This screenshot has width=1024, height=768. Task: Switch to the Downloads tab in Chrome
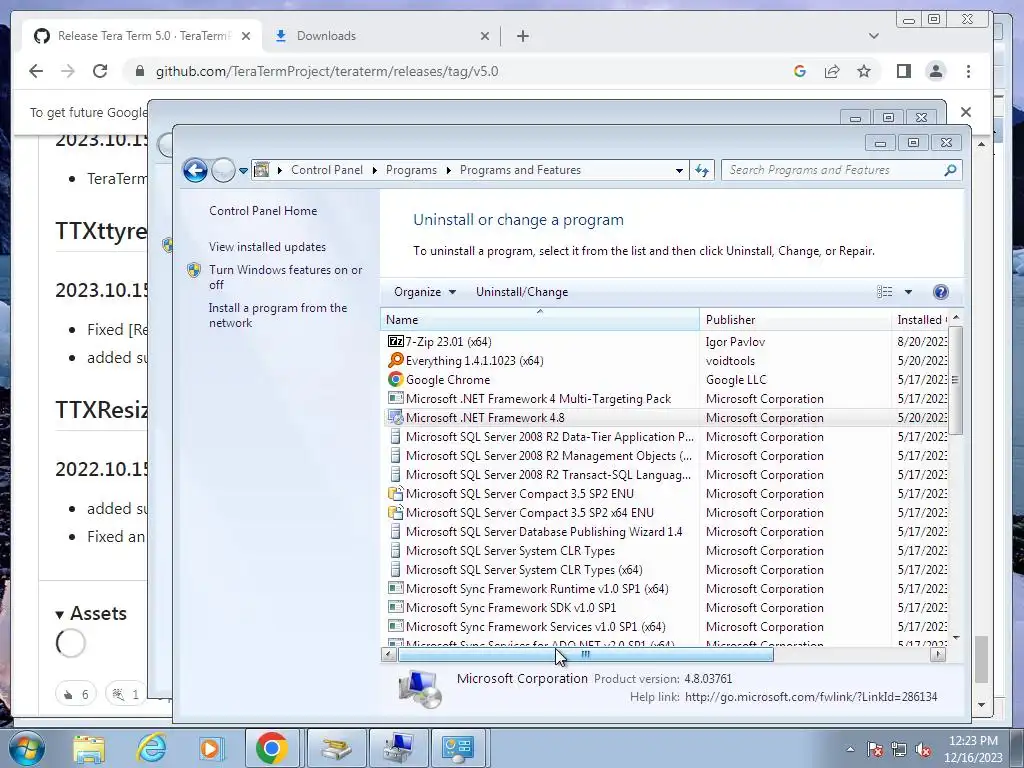382,36
